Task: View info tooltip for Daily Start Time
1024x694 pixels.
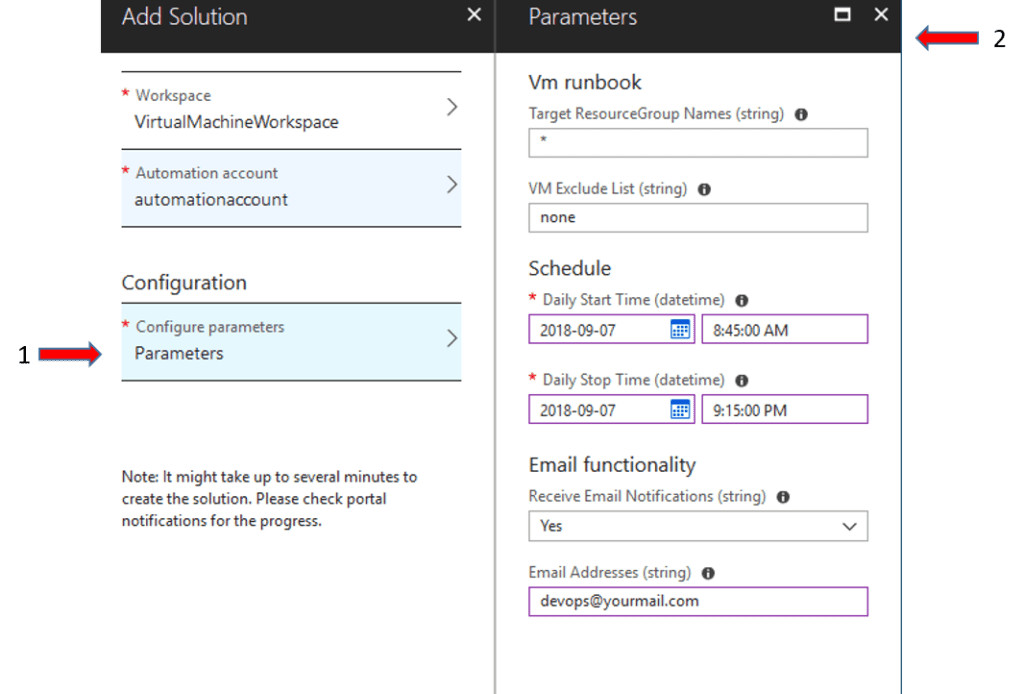Action: pyautogui.click(x=740, y=299)
